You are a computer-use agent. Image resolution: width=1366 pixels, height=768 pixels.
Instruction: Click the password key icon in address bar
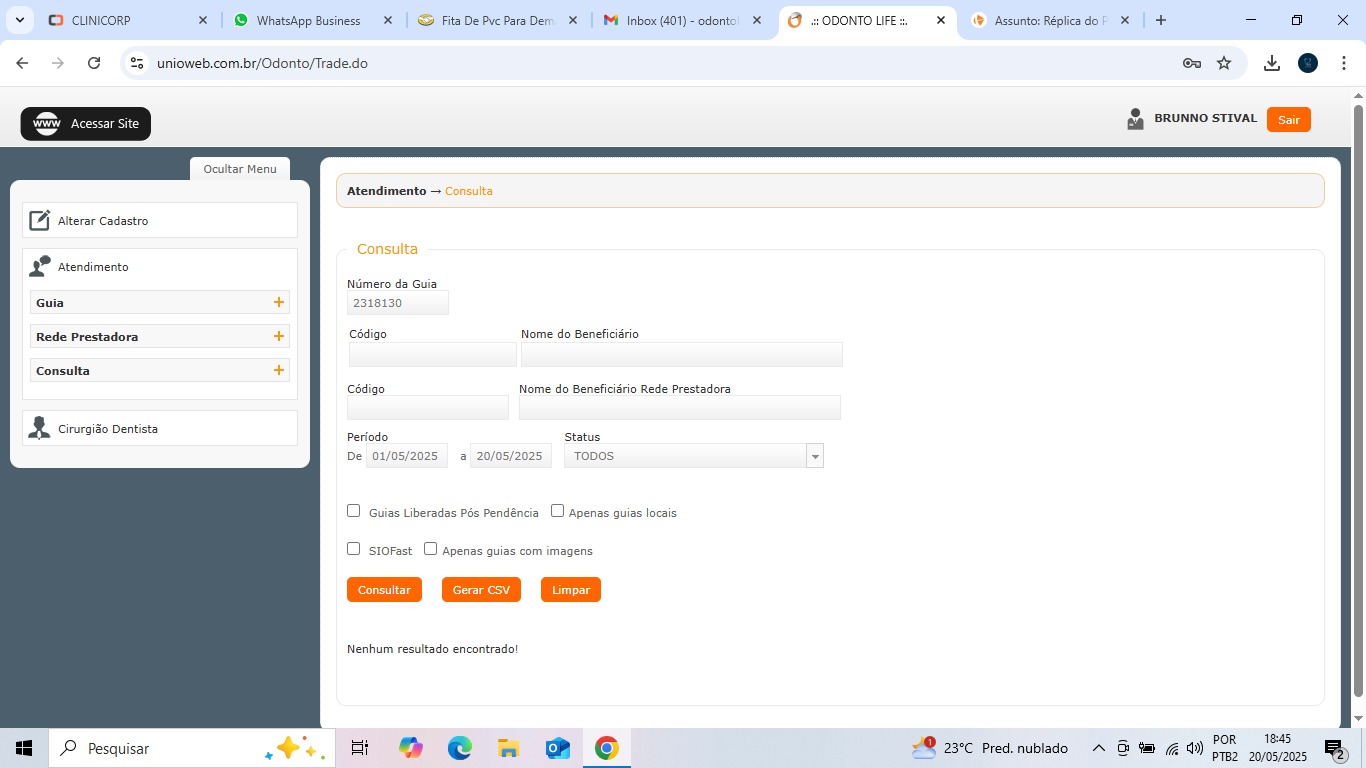[x=1191, y=63]
